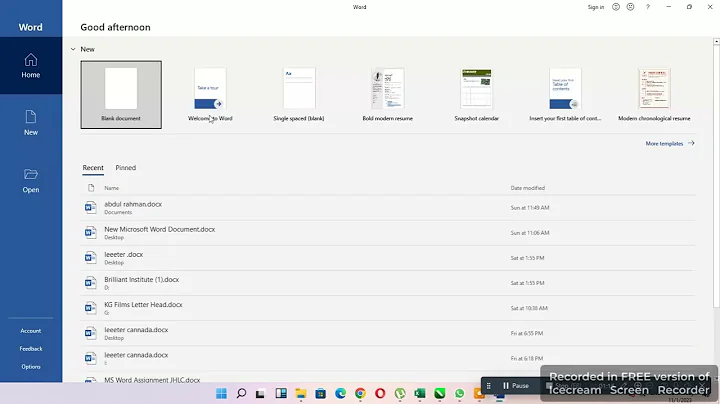This screenshot has height=404, width=720.
Task: Open New Microsoft Word Document.docx
Action: [388, 233]
